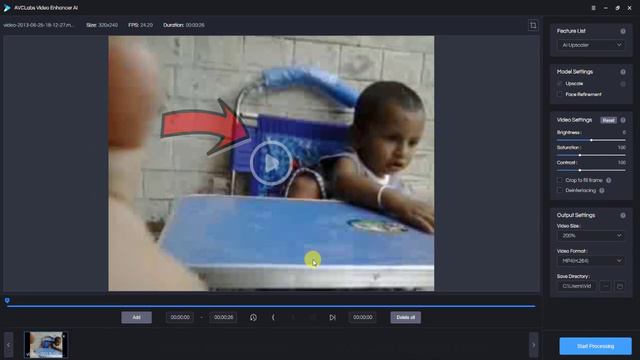Click the trim start time field 00:00:00
The width and height of the screenshot is (640, 360).
[x=180, y=317]
